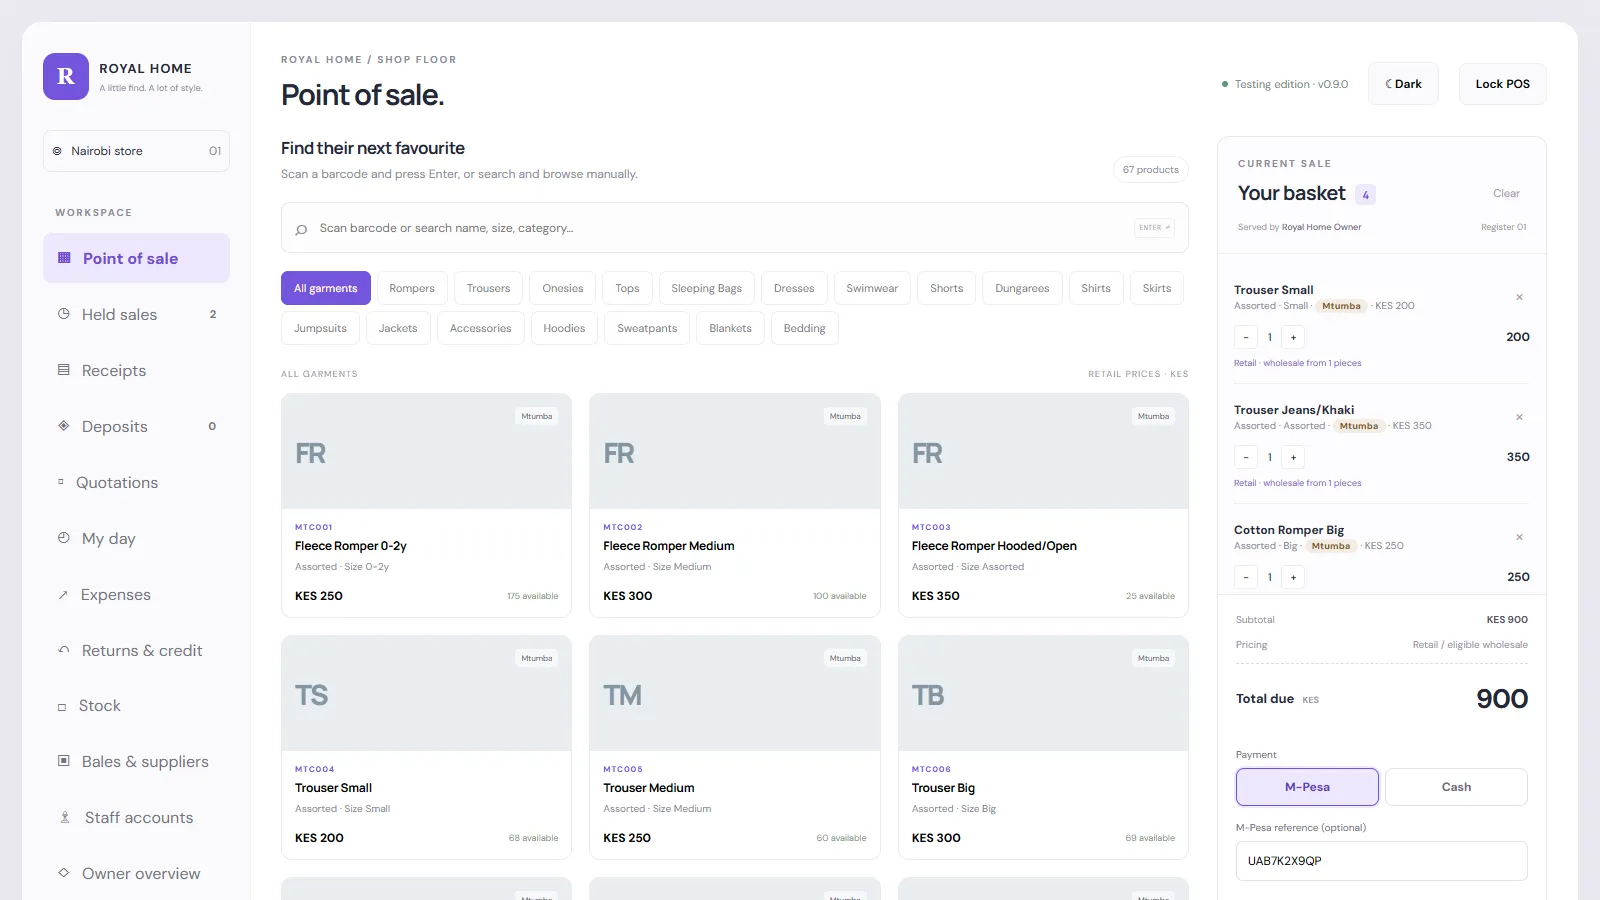Increase Trouser Jeans/Khaki quantity

point(1293,457)
